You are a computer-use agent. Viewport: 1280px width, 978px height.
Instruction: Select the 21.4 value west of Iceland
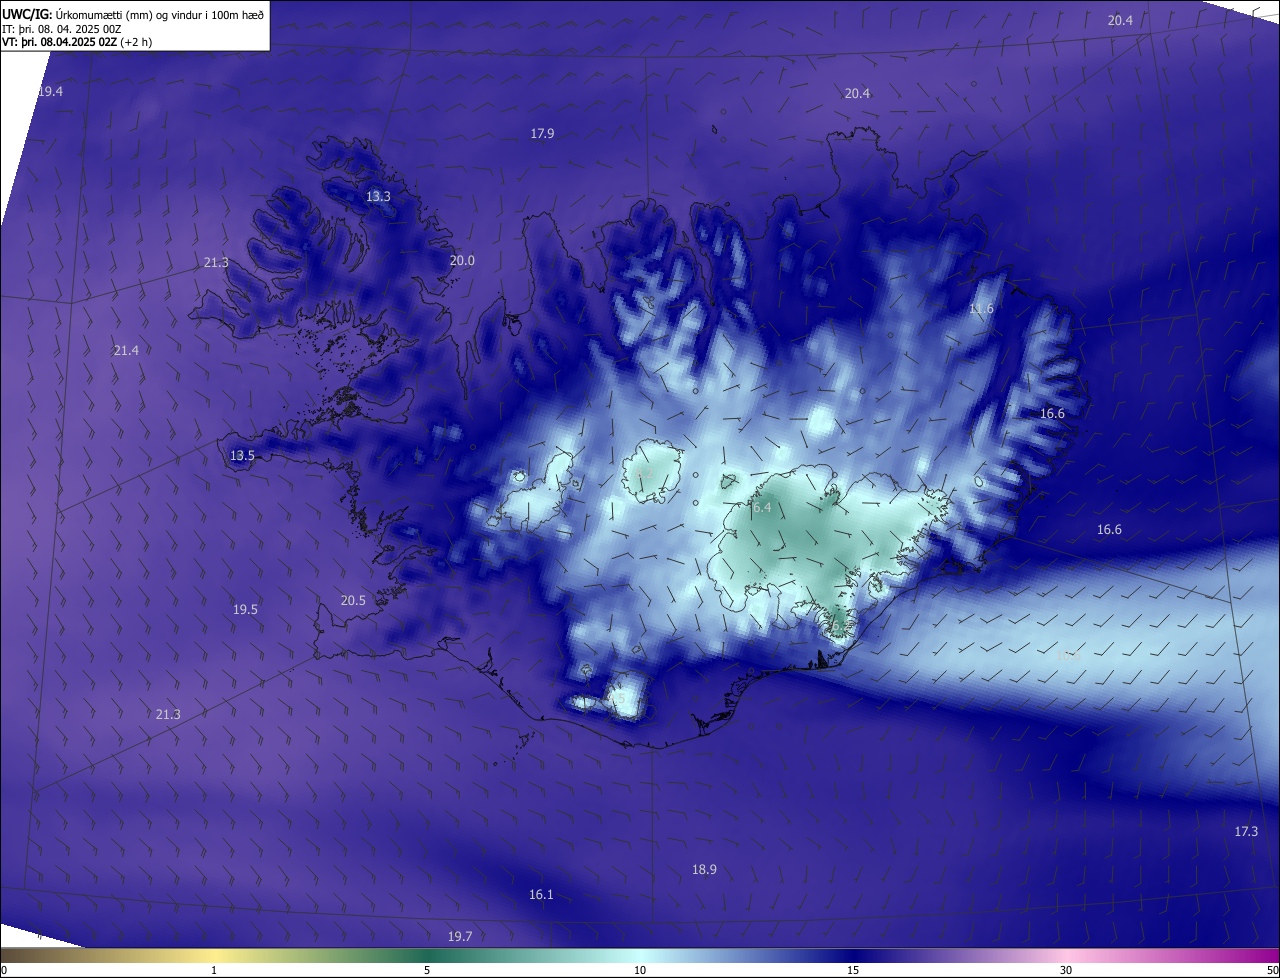coord(126,350)
